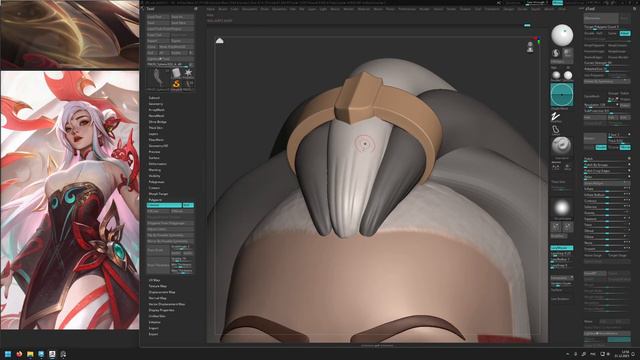Open Windows Start menu
The height and width of the screenshot is (360, 640).
7,354
